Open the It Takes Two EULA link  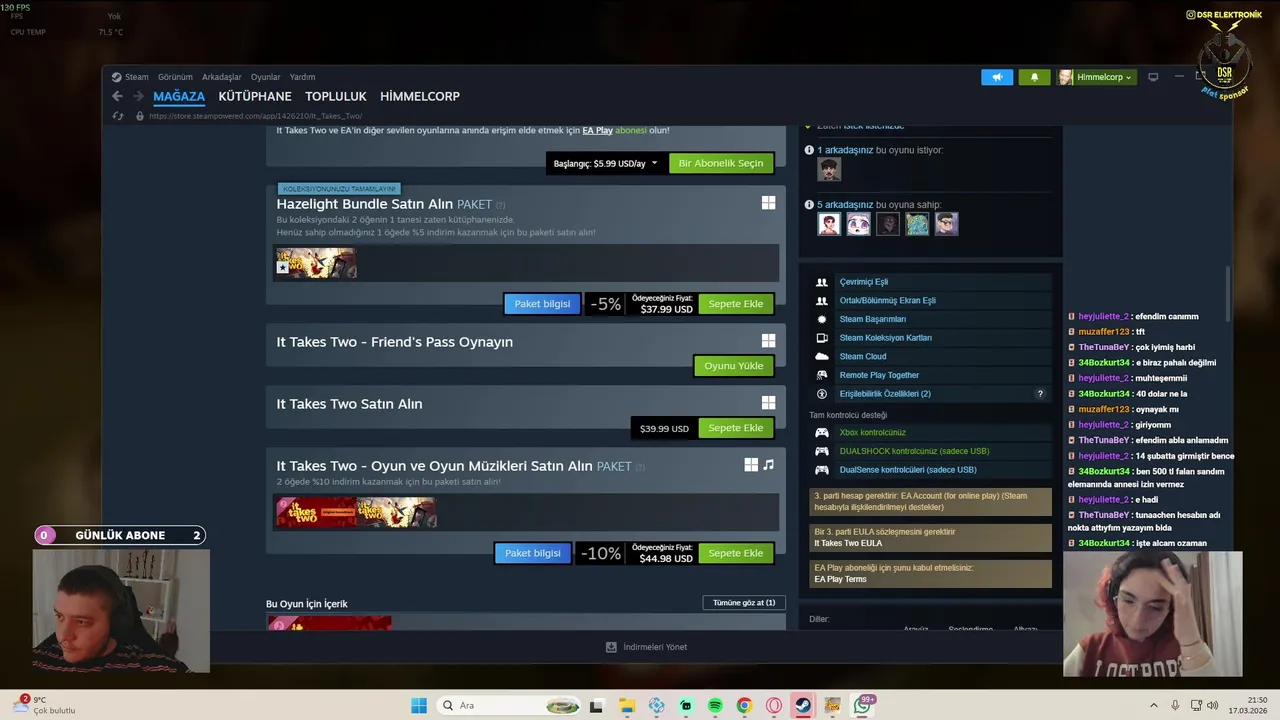(x=848, y=543)
